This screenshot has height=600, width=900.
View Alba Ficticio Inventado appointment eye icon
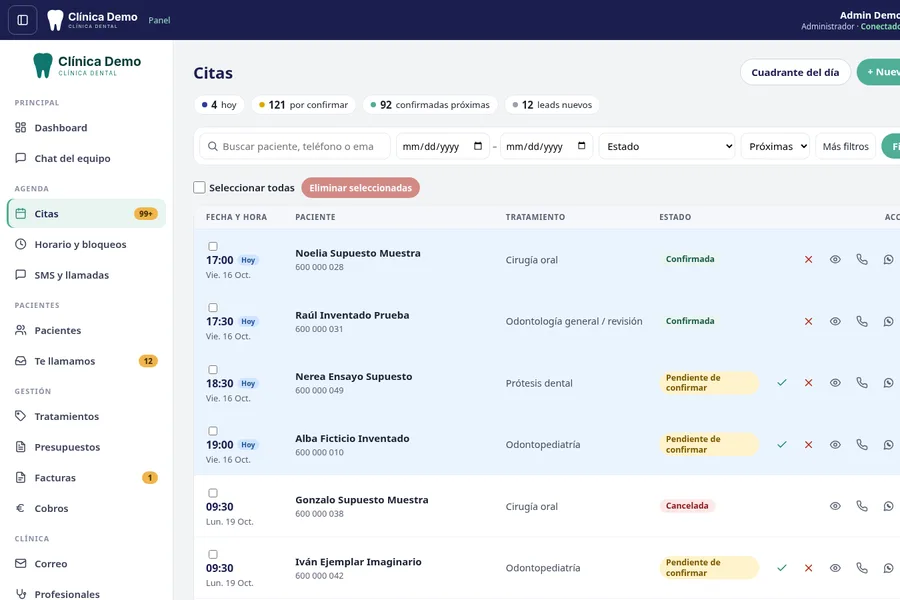(835, 444)
